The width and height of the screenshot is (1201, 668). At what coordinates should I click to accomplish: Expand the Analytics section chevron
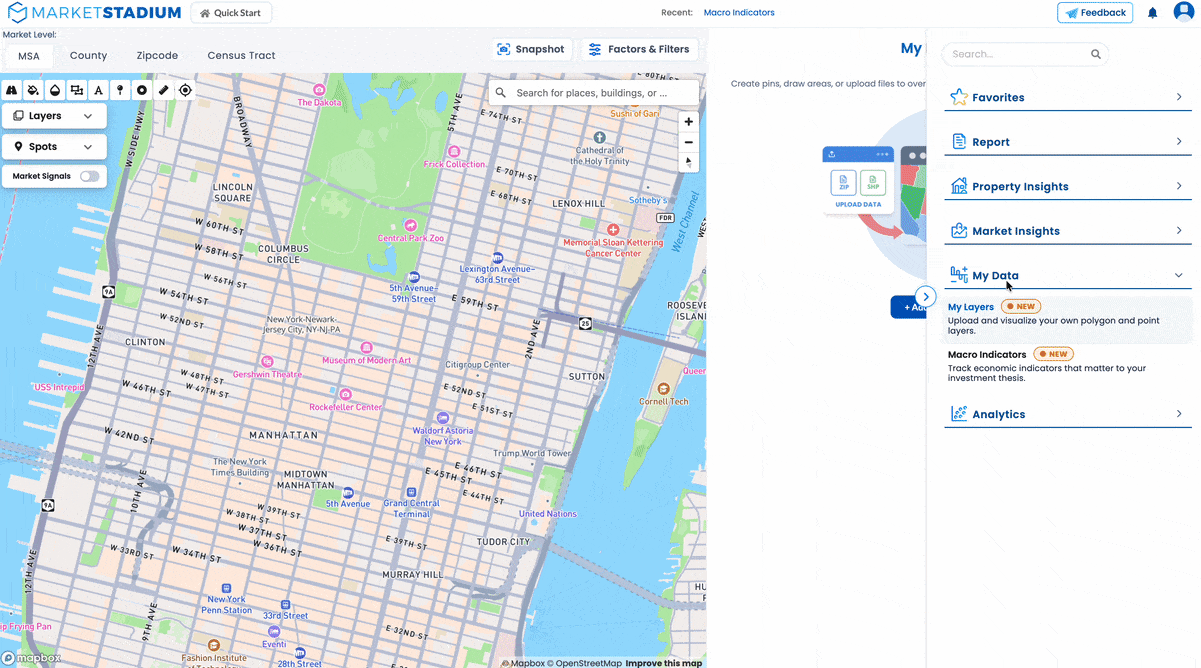[x=1179, y=414]
